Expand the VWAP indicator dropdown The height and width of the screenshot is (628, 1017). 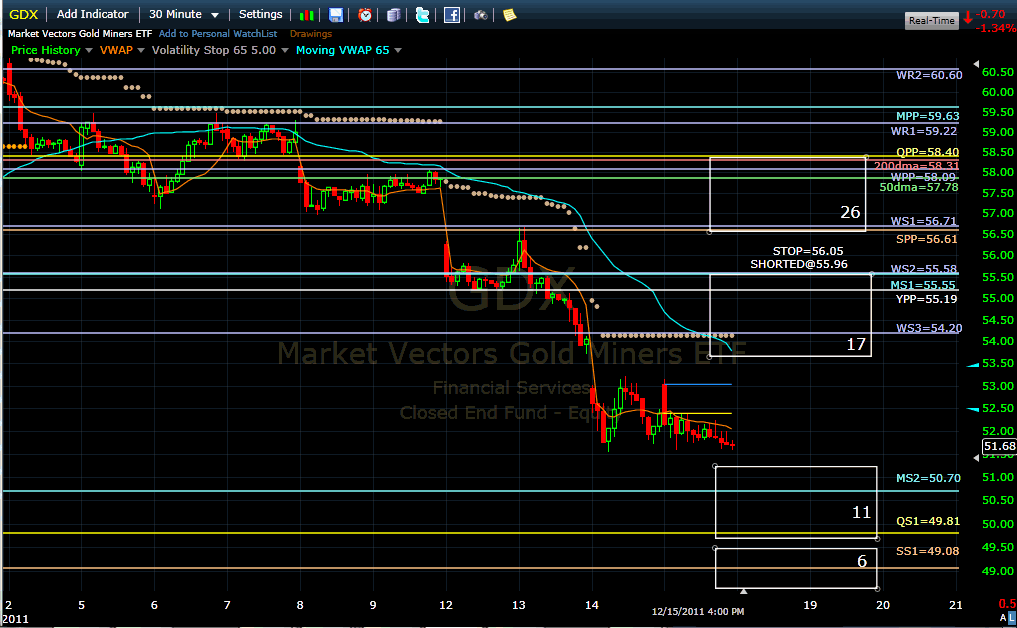pos(141,51)
